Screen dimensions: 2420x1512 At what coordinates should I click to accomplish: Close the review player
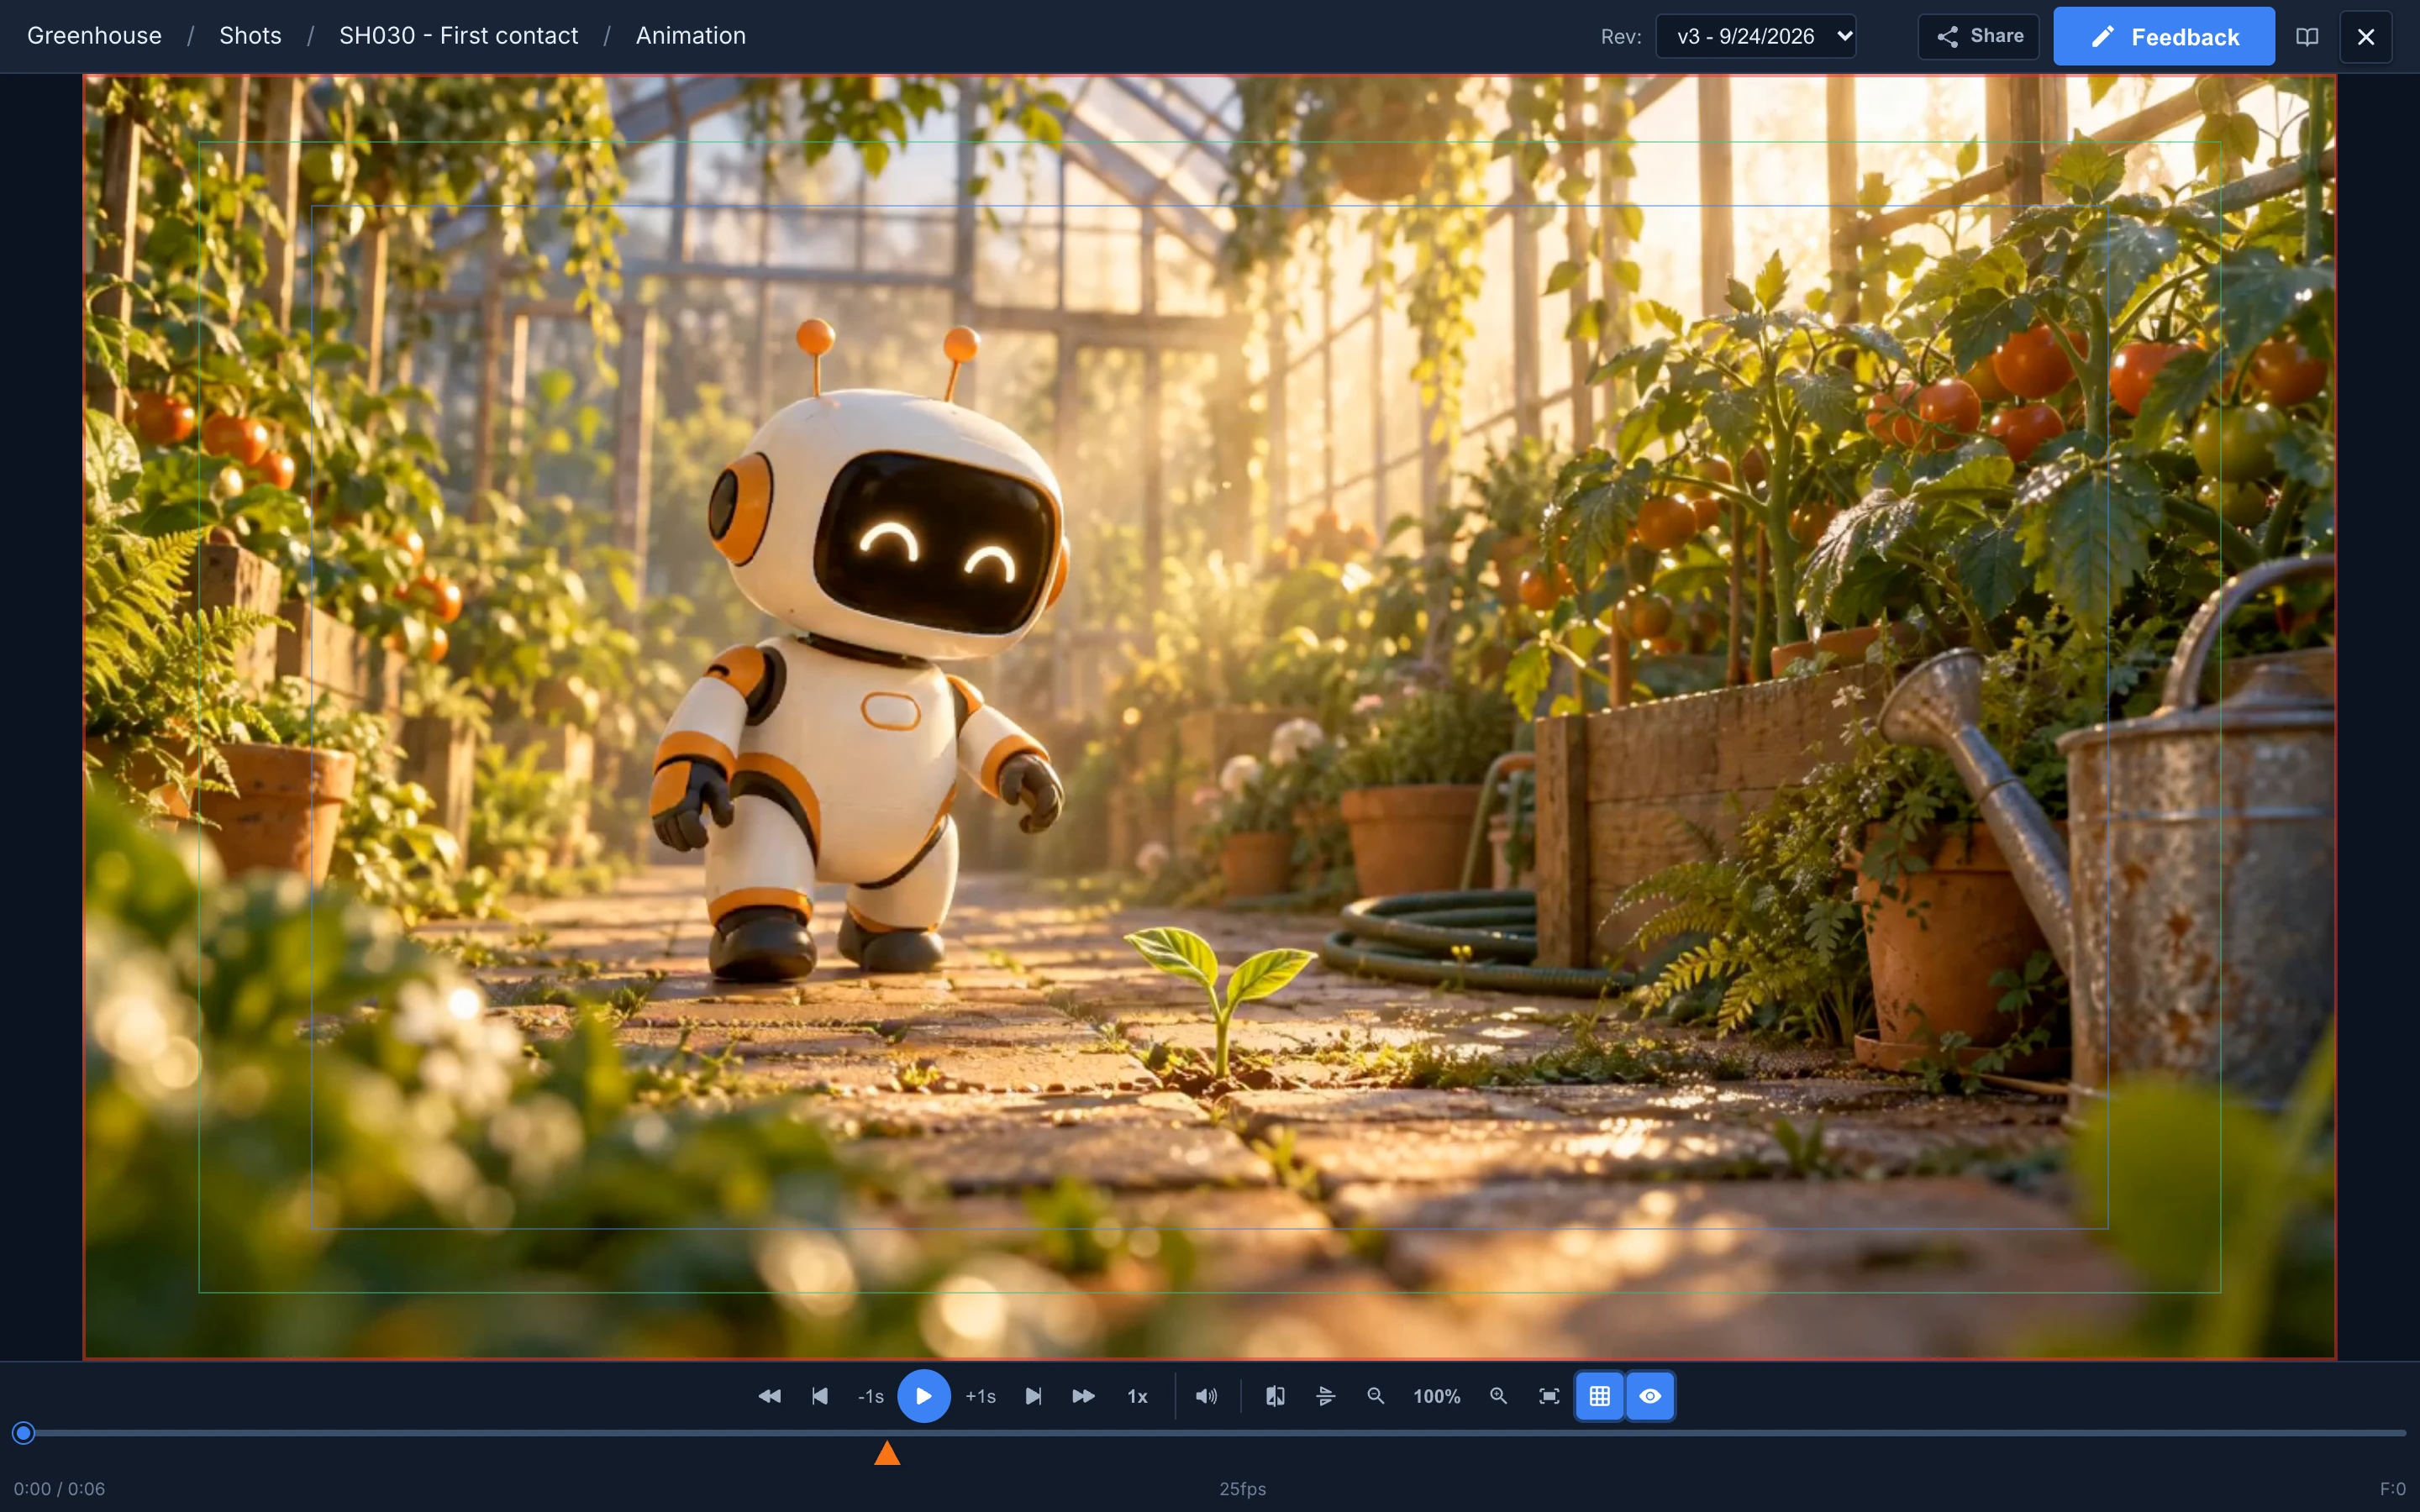pos(2366,36)
